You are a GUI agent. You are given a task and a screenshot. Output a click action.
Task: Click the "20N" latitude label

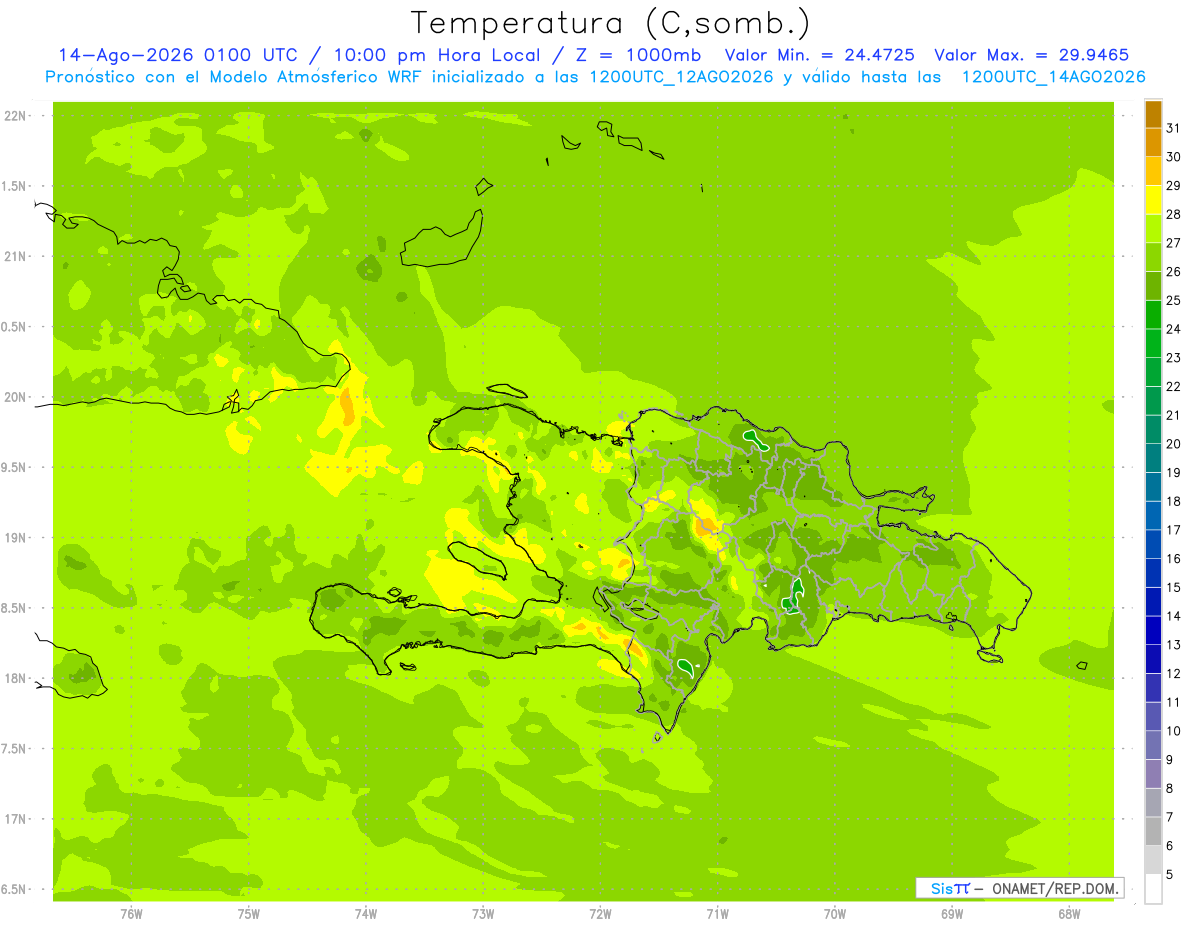[15, 397]
